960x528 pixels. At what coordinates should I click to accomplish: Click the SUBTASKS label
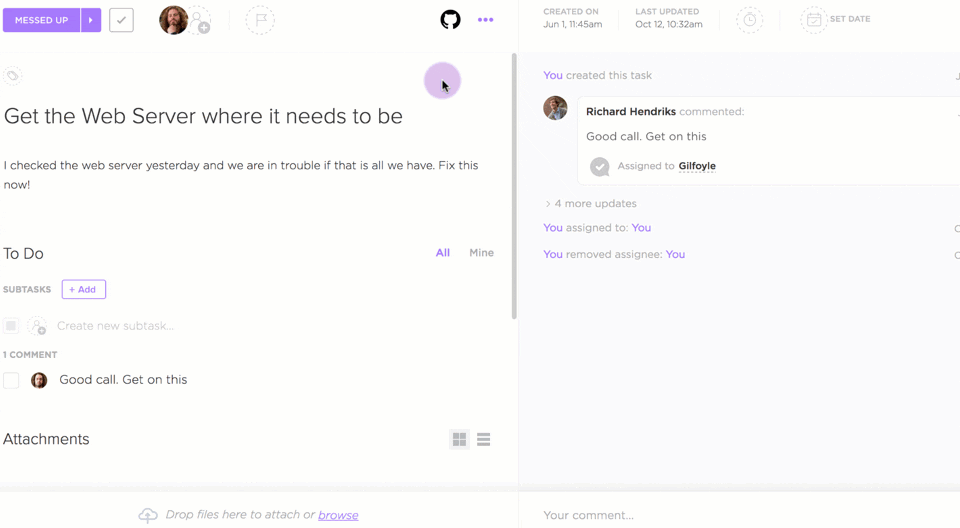pyautogui.click(x=27, y=289)
